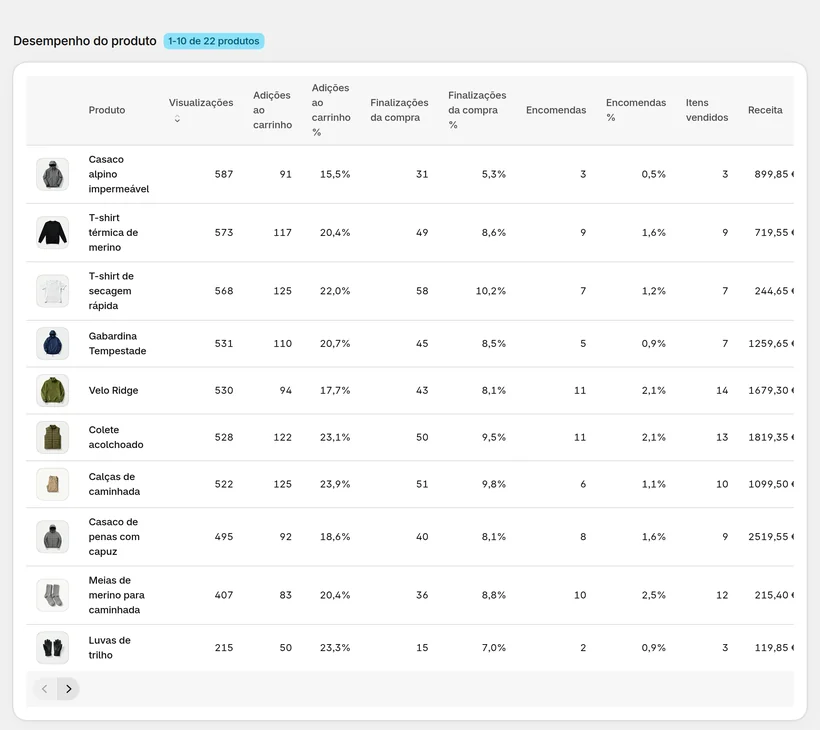Click revenue value 1679,30 €
The width and height of the screenshot is (820, 730).
pos(771,391)
